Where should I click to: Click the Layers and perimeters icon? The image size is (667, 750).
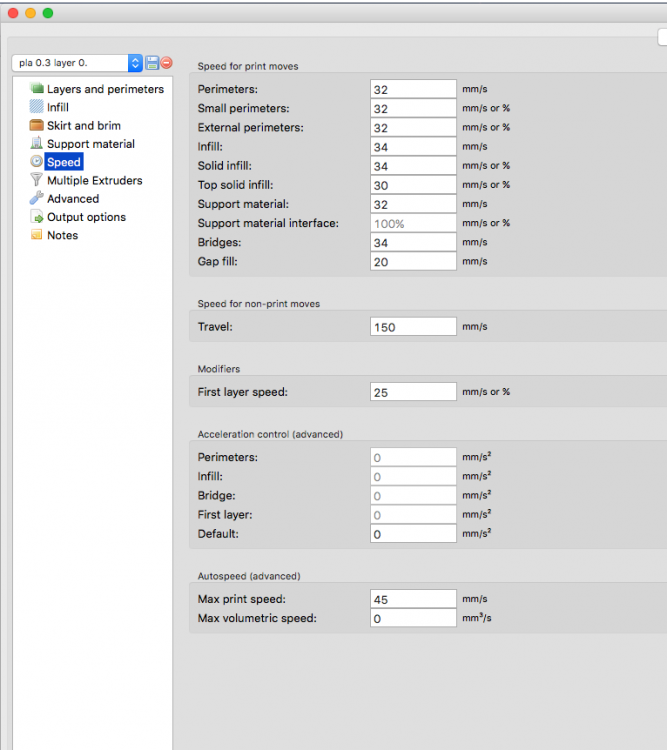coord(37,89)
